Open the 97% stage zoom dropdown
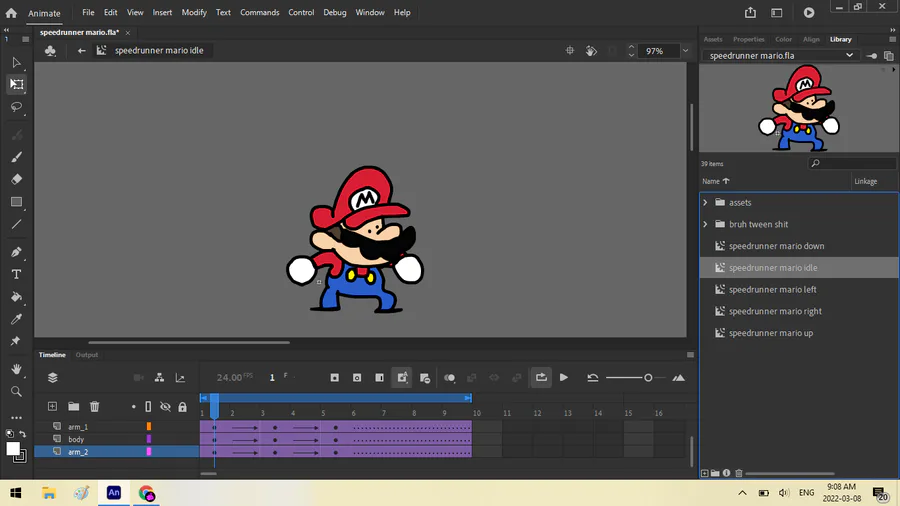The image size is (900, 506). pyautogui.click(x=685, y=50)
